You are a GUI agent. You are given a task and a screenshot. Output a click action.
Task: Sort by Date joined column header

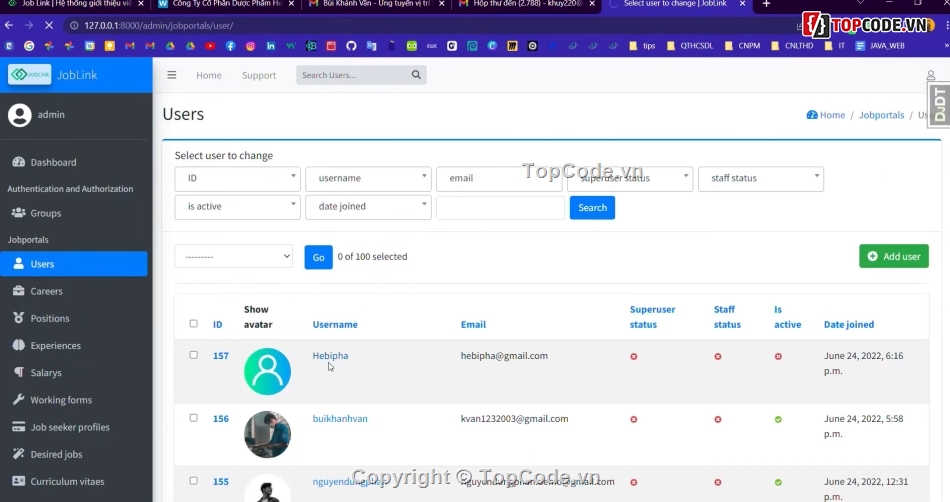pyautogui.click(x=849, y=325)
